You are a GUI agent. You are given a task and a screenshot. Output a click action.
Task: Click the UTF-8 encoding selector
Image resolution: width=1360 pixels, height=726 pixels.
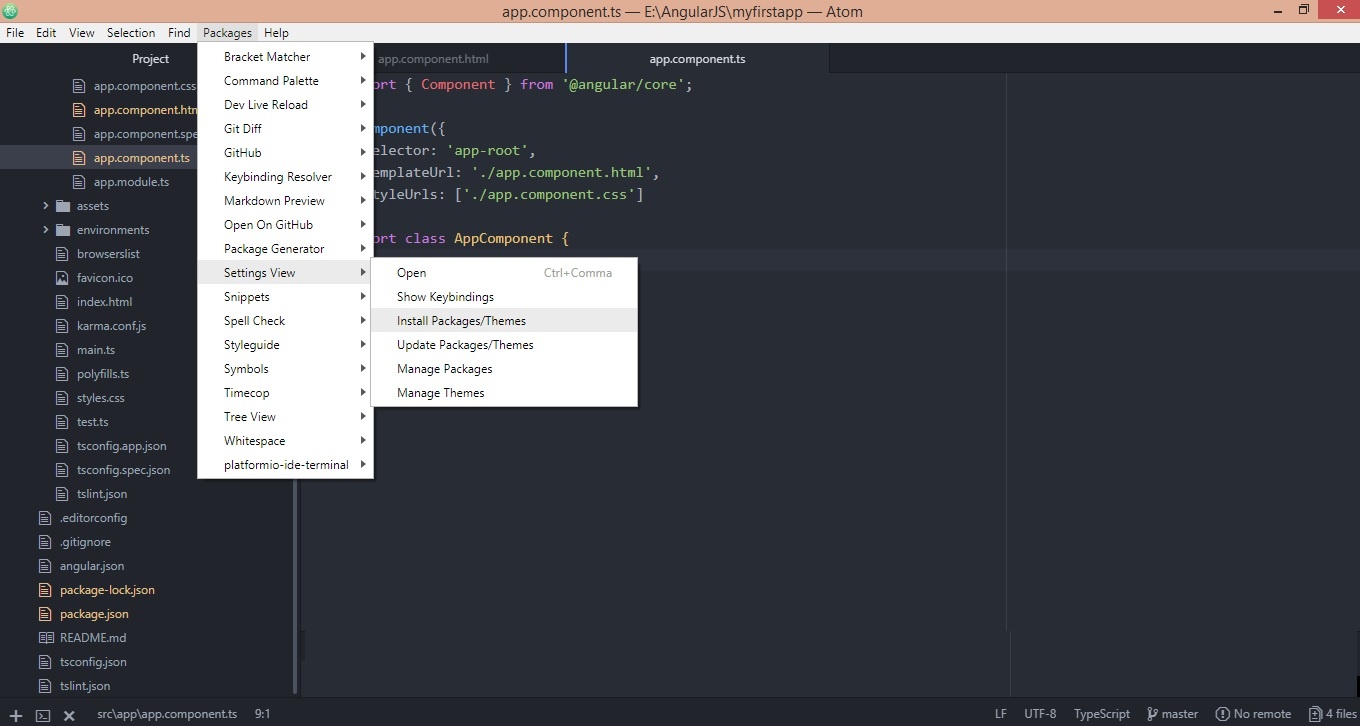(x=1040, y=714)
